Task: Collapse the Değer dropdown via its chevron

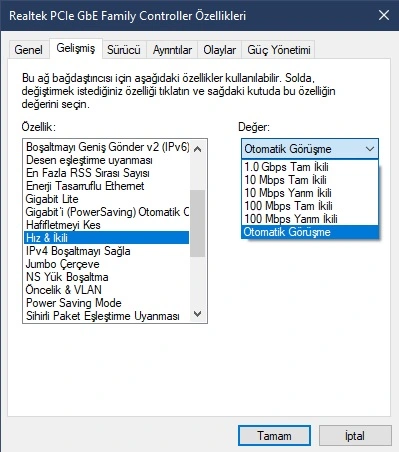Action: (x=370, y=149)
